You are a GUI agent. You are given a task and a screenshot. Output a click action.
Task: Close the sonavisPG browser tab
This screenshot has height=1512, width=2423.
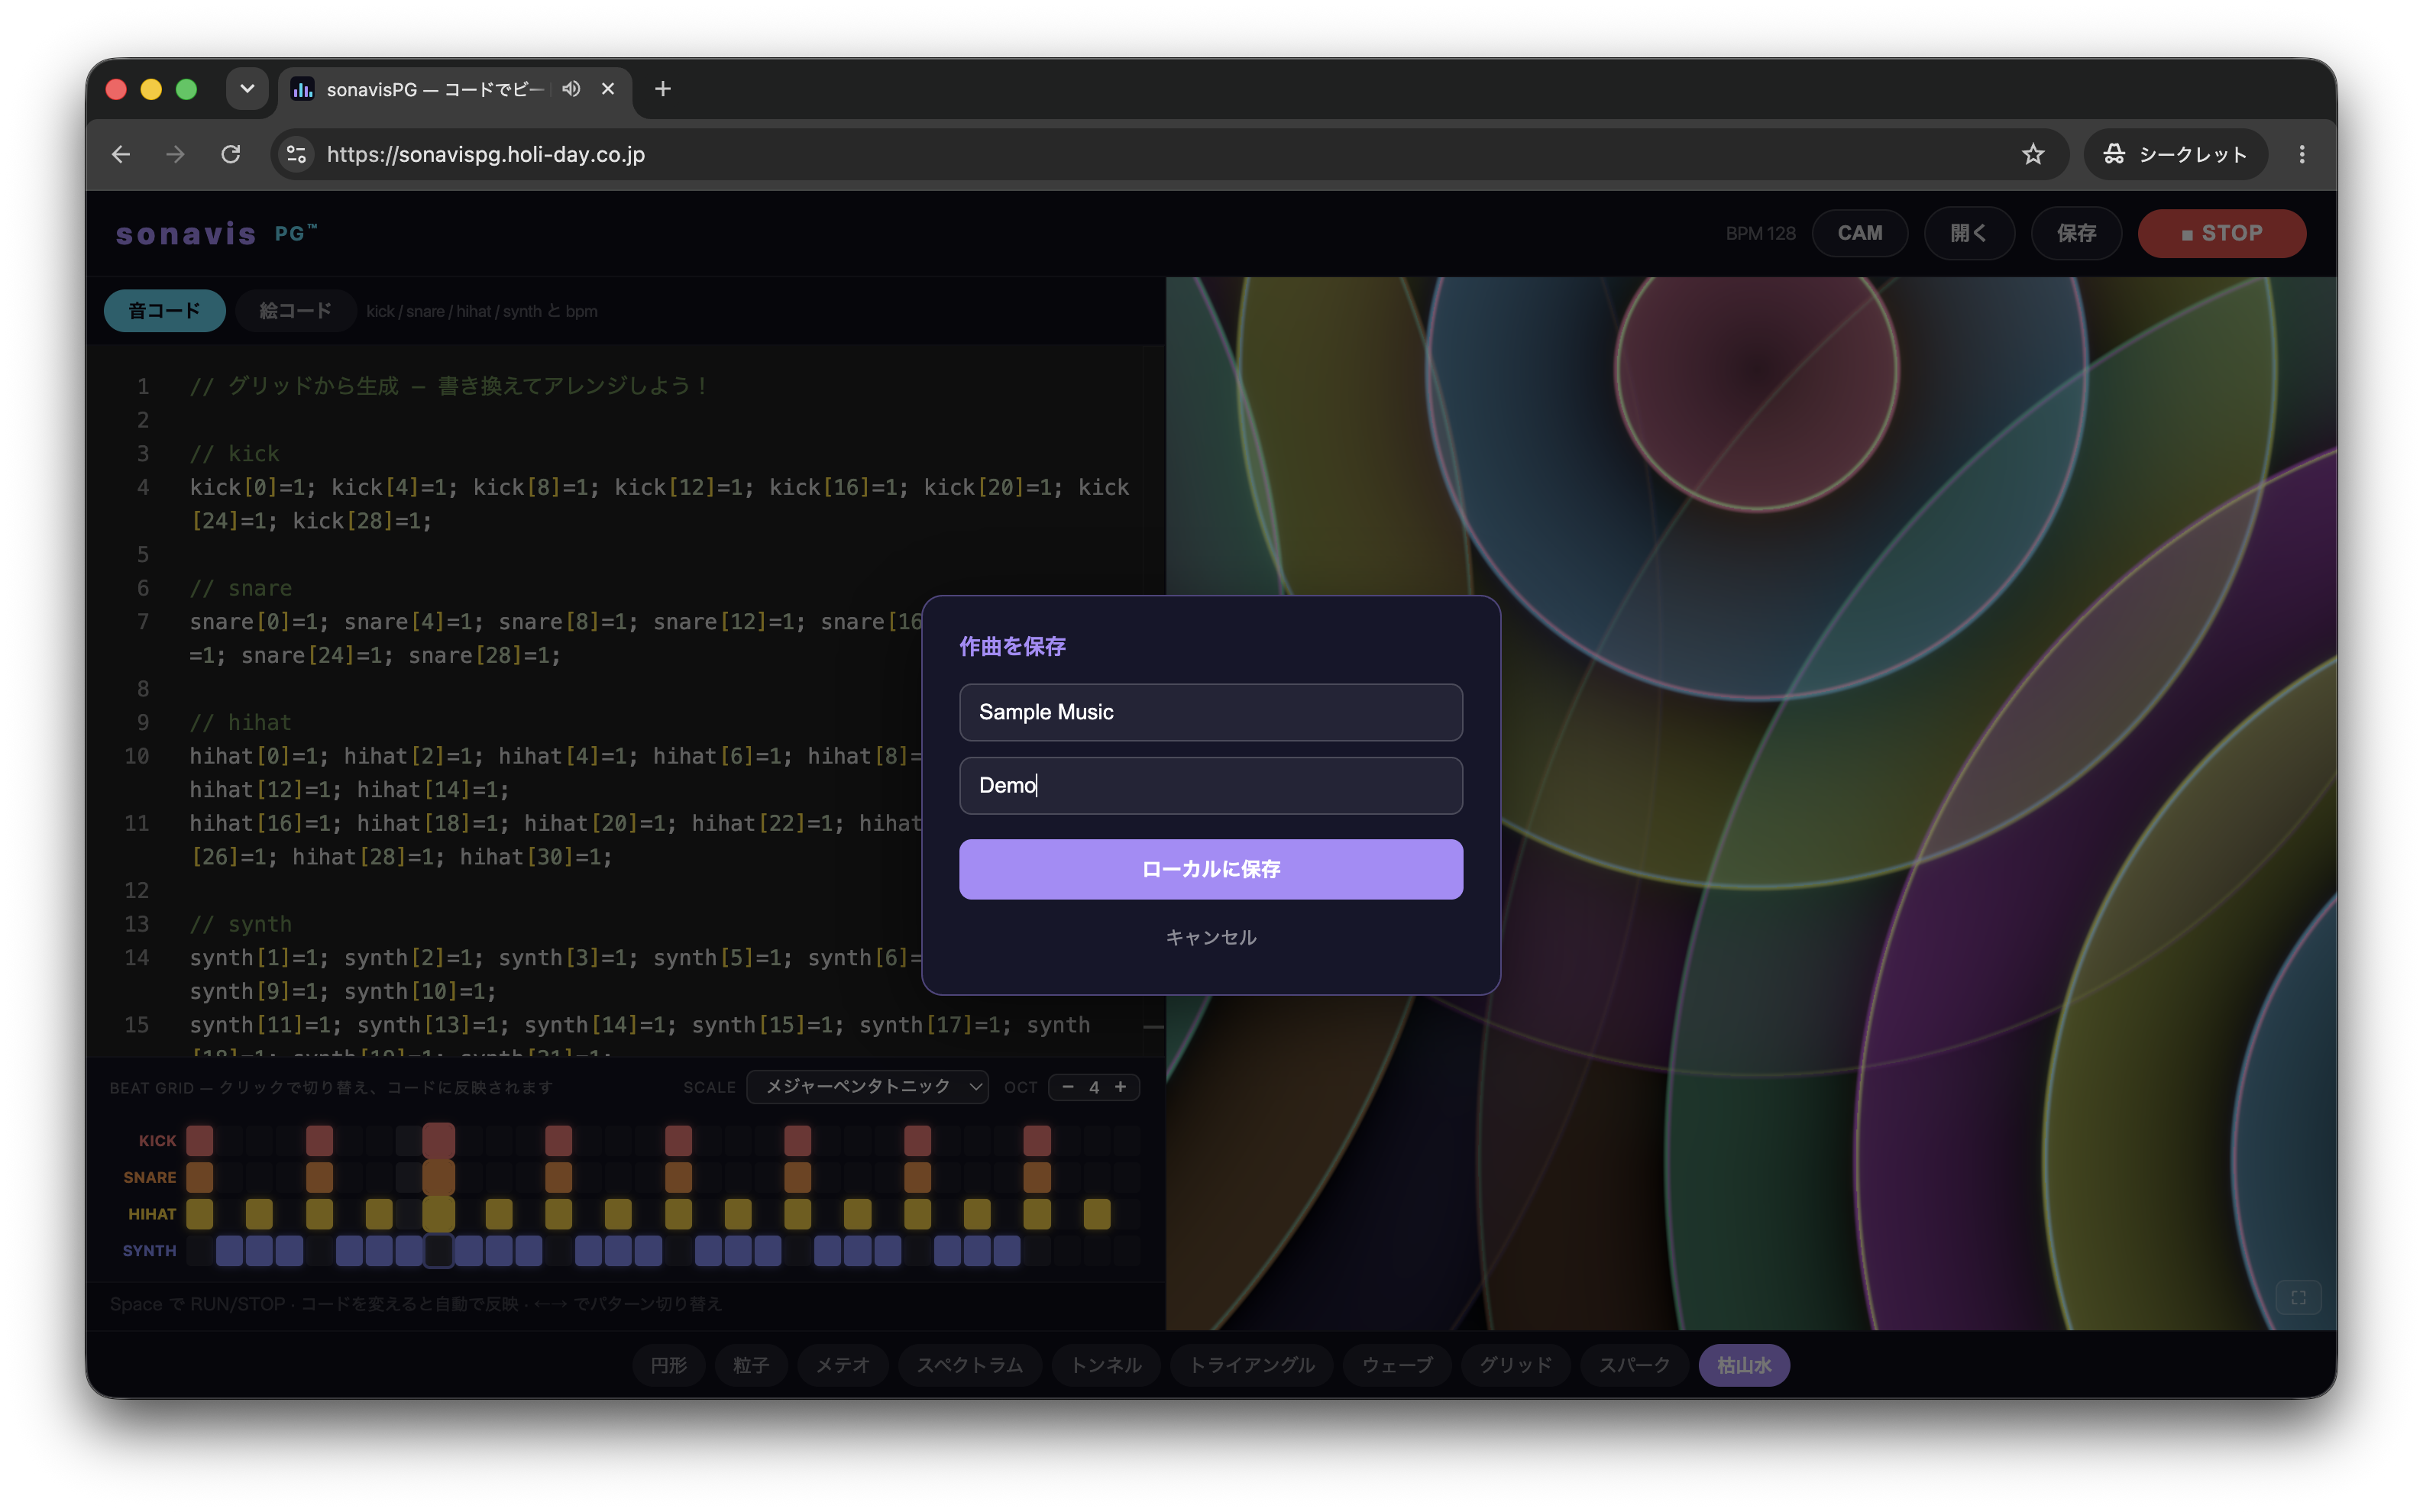tap(608, 89)
